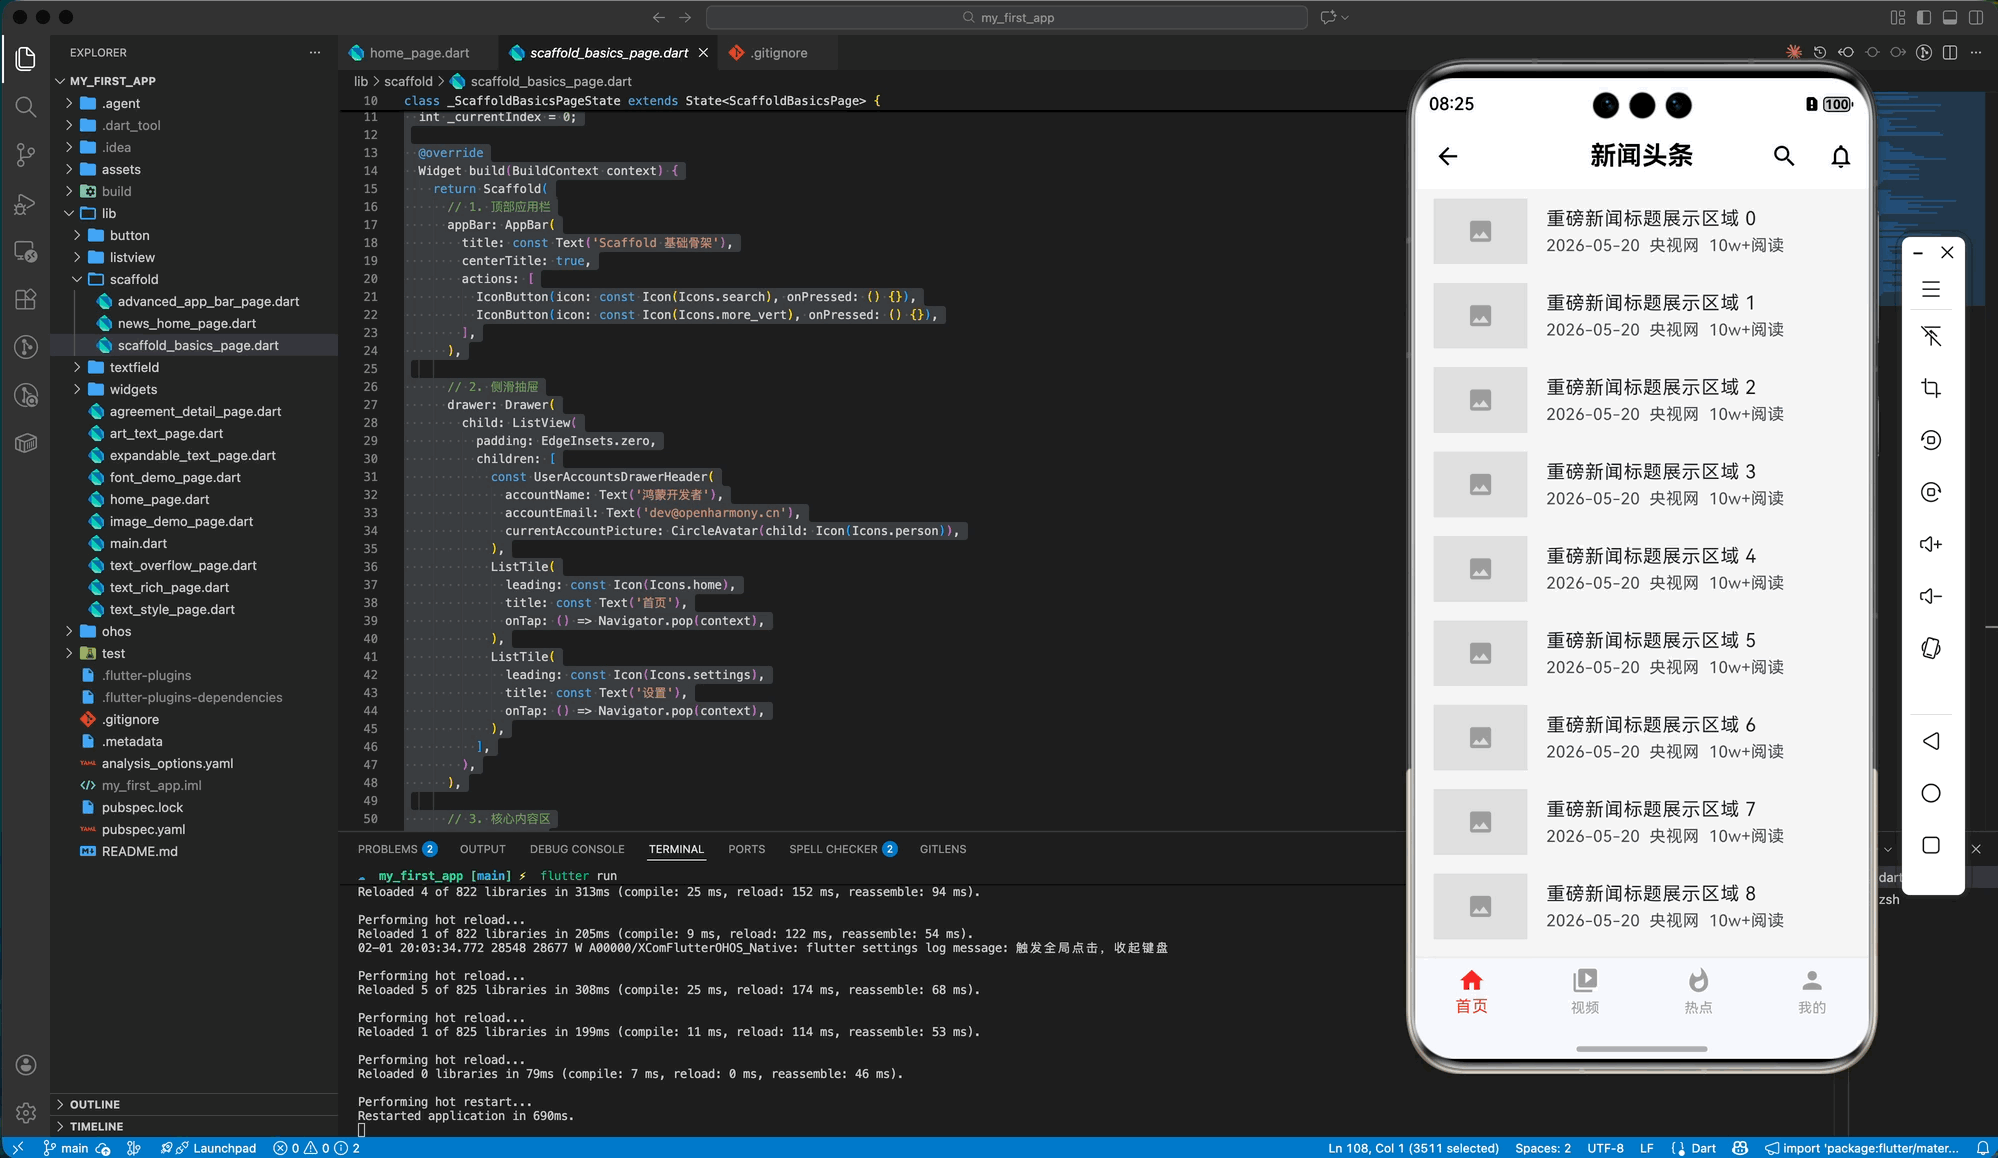Click the emulator screenshot crop tool

click(x=1931, y=388)
